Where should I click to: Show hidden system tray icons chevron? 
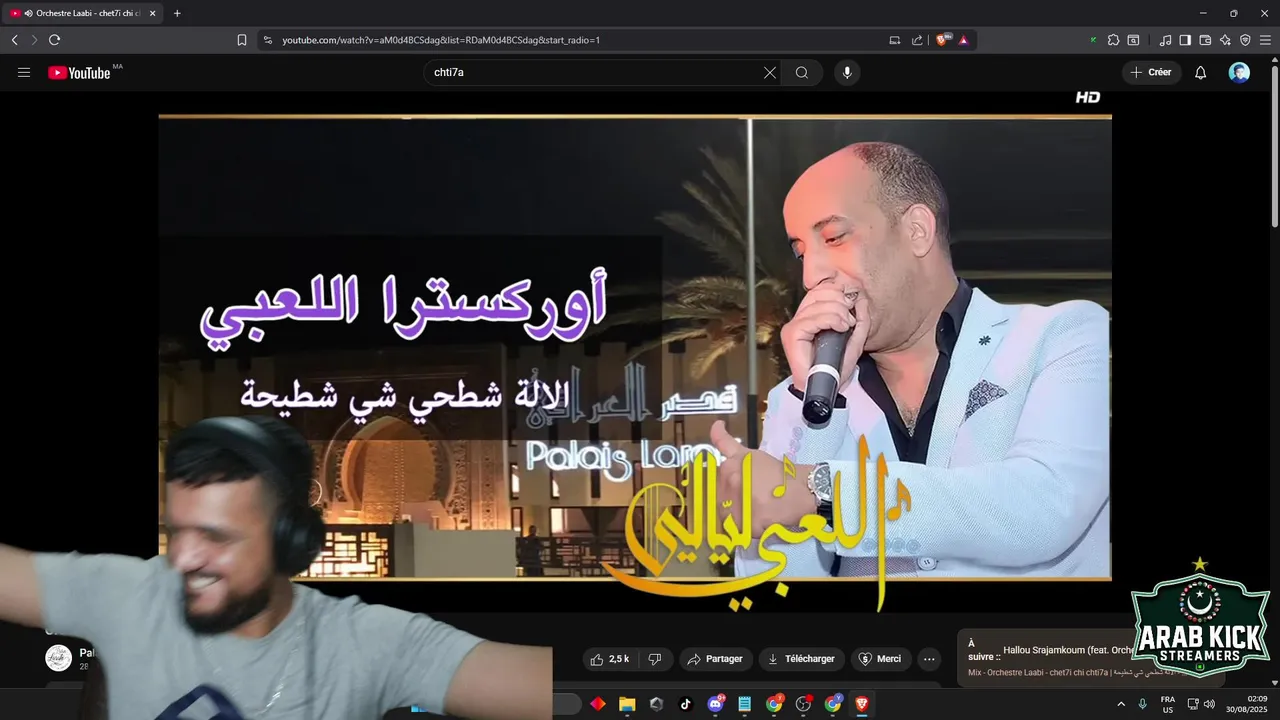pyautogui.click(x=1121, y=704)
